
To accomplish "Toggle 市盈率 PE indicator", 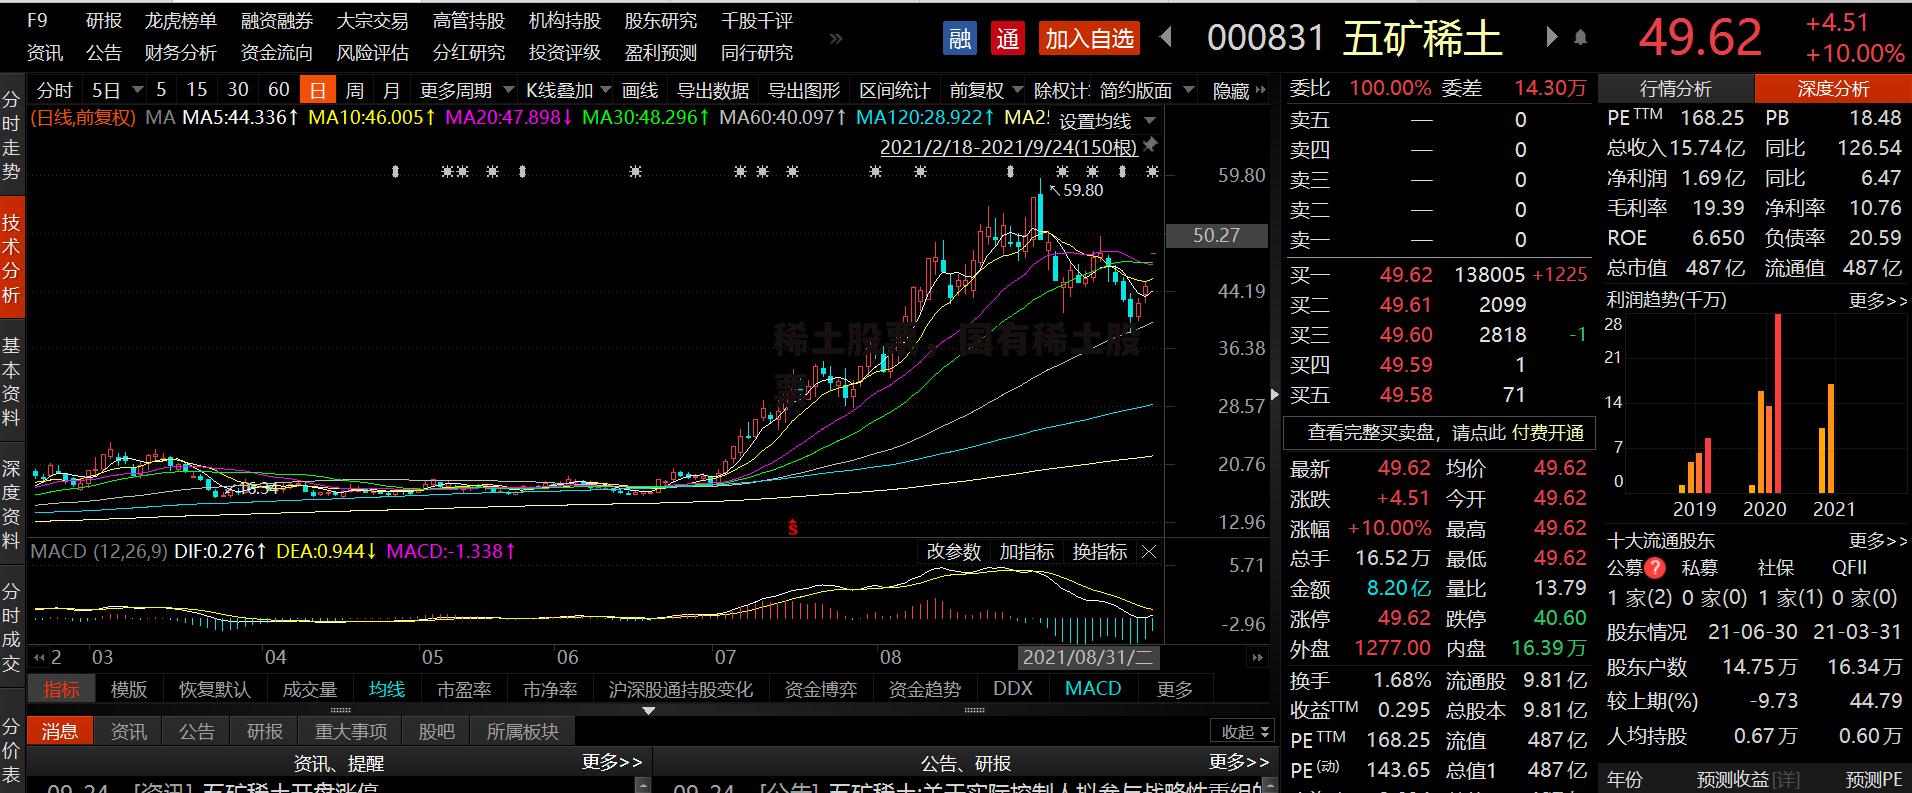I will (x=464, y=689).
